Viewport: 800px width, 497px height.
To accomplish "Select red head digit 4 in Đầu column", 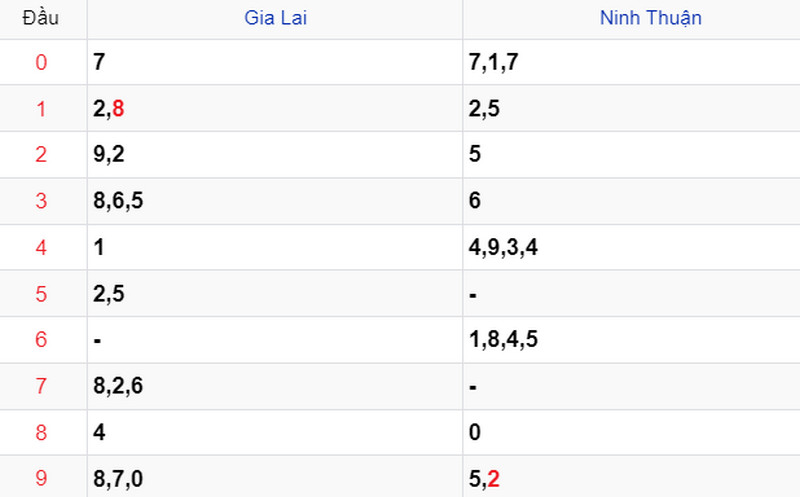I will pyautogui.click(x=41, y=247).
